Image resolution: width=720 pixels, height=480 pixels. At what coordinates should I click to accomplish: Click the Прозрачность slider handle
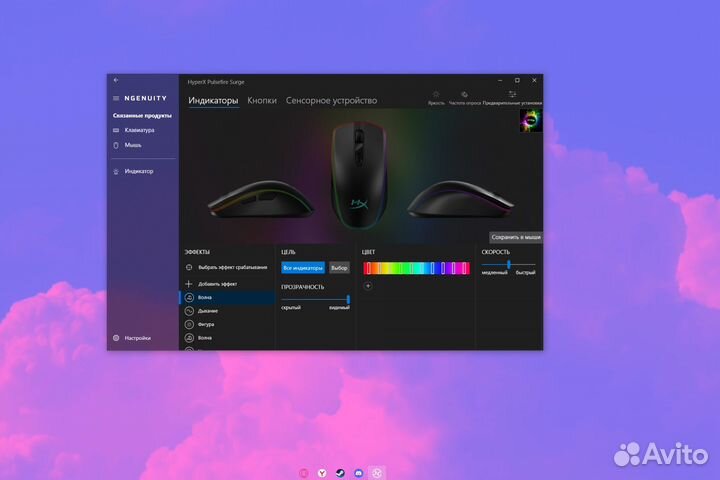[348, 299]
